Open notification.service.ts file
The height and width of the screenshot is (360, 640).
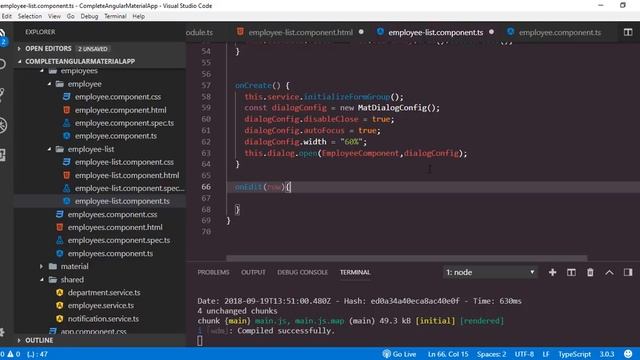click(x=103, y=319)
